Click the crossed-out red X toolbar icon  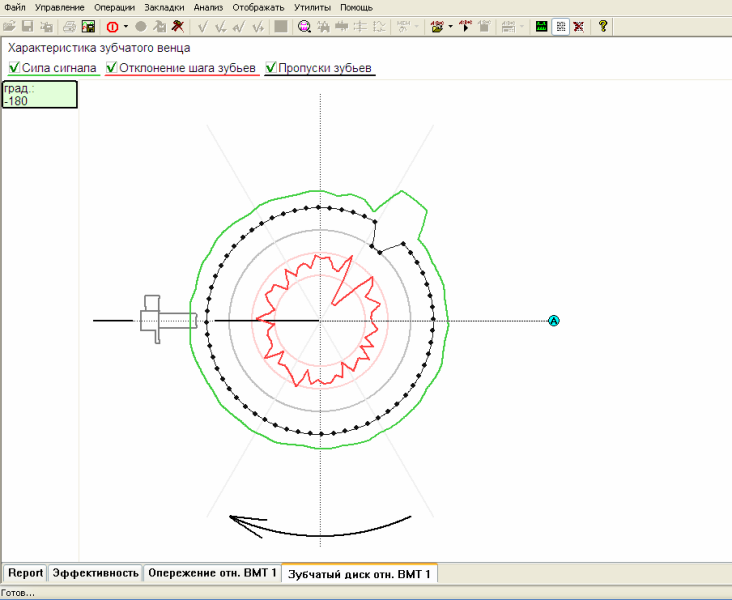[578, 26]
